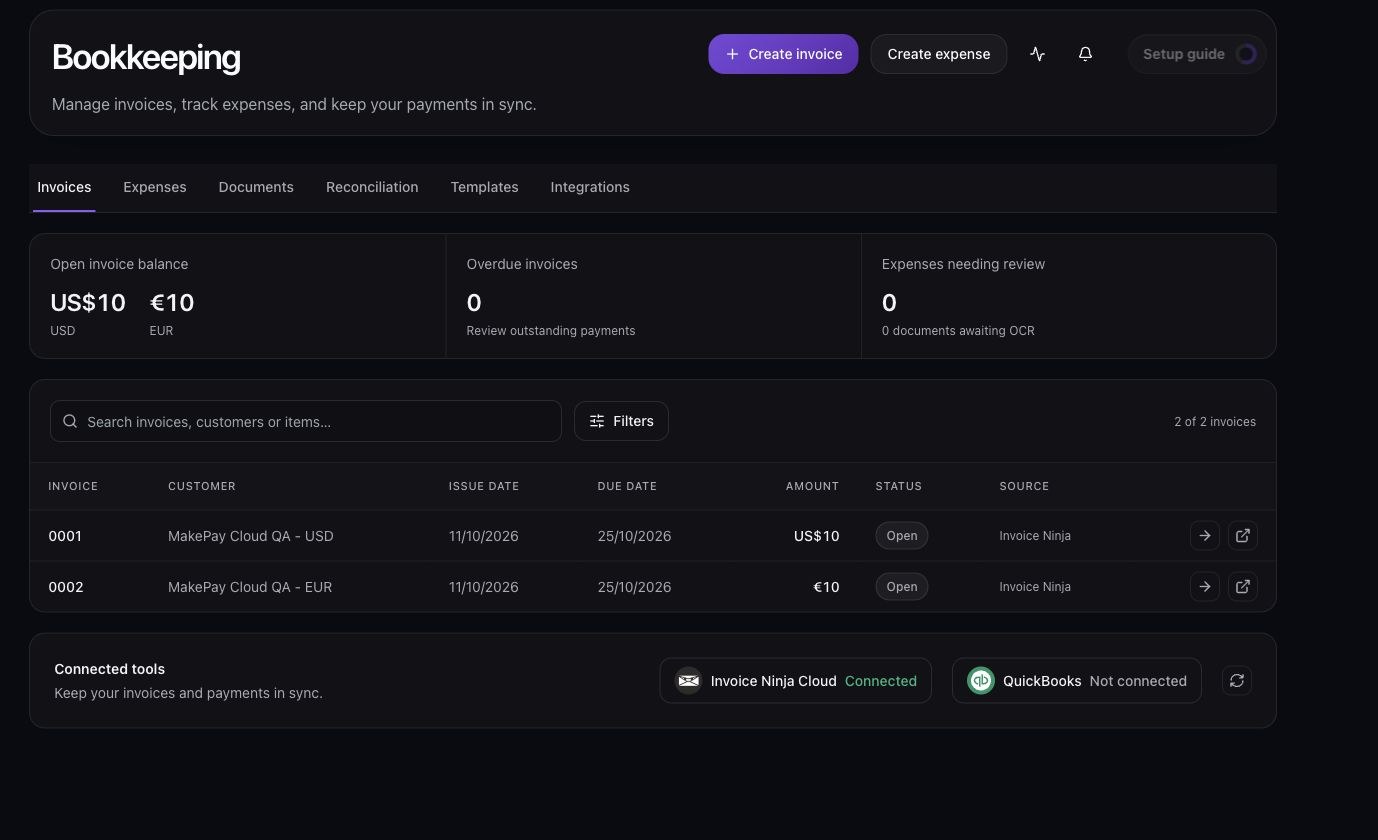The image size is (1378, 840).
Task: Open the Templates tab
Action: click(484, 187)
